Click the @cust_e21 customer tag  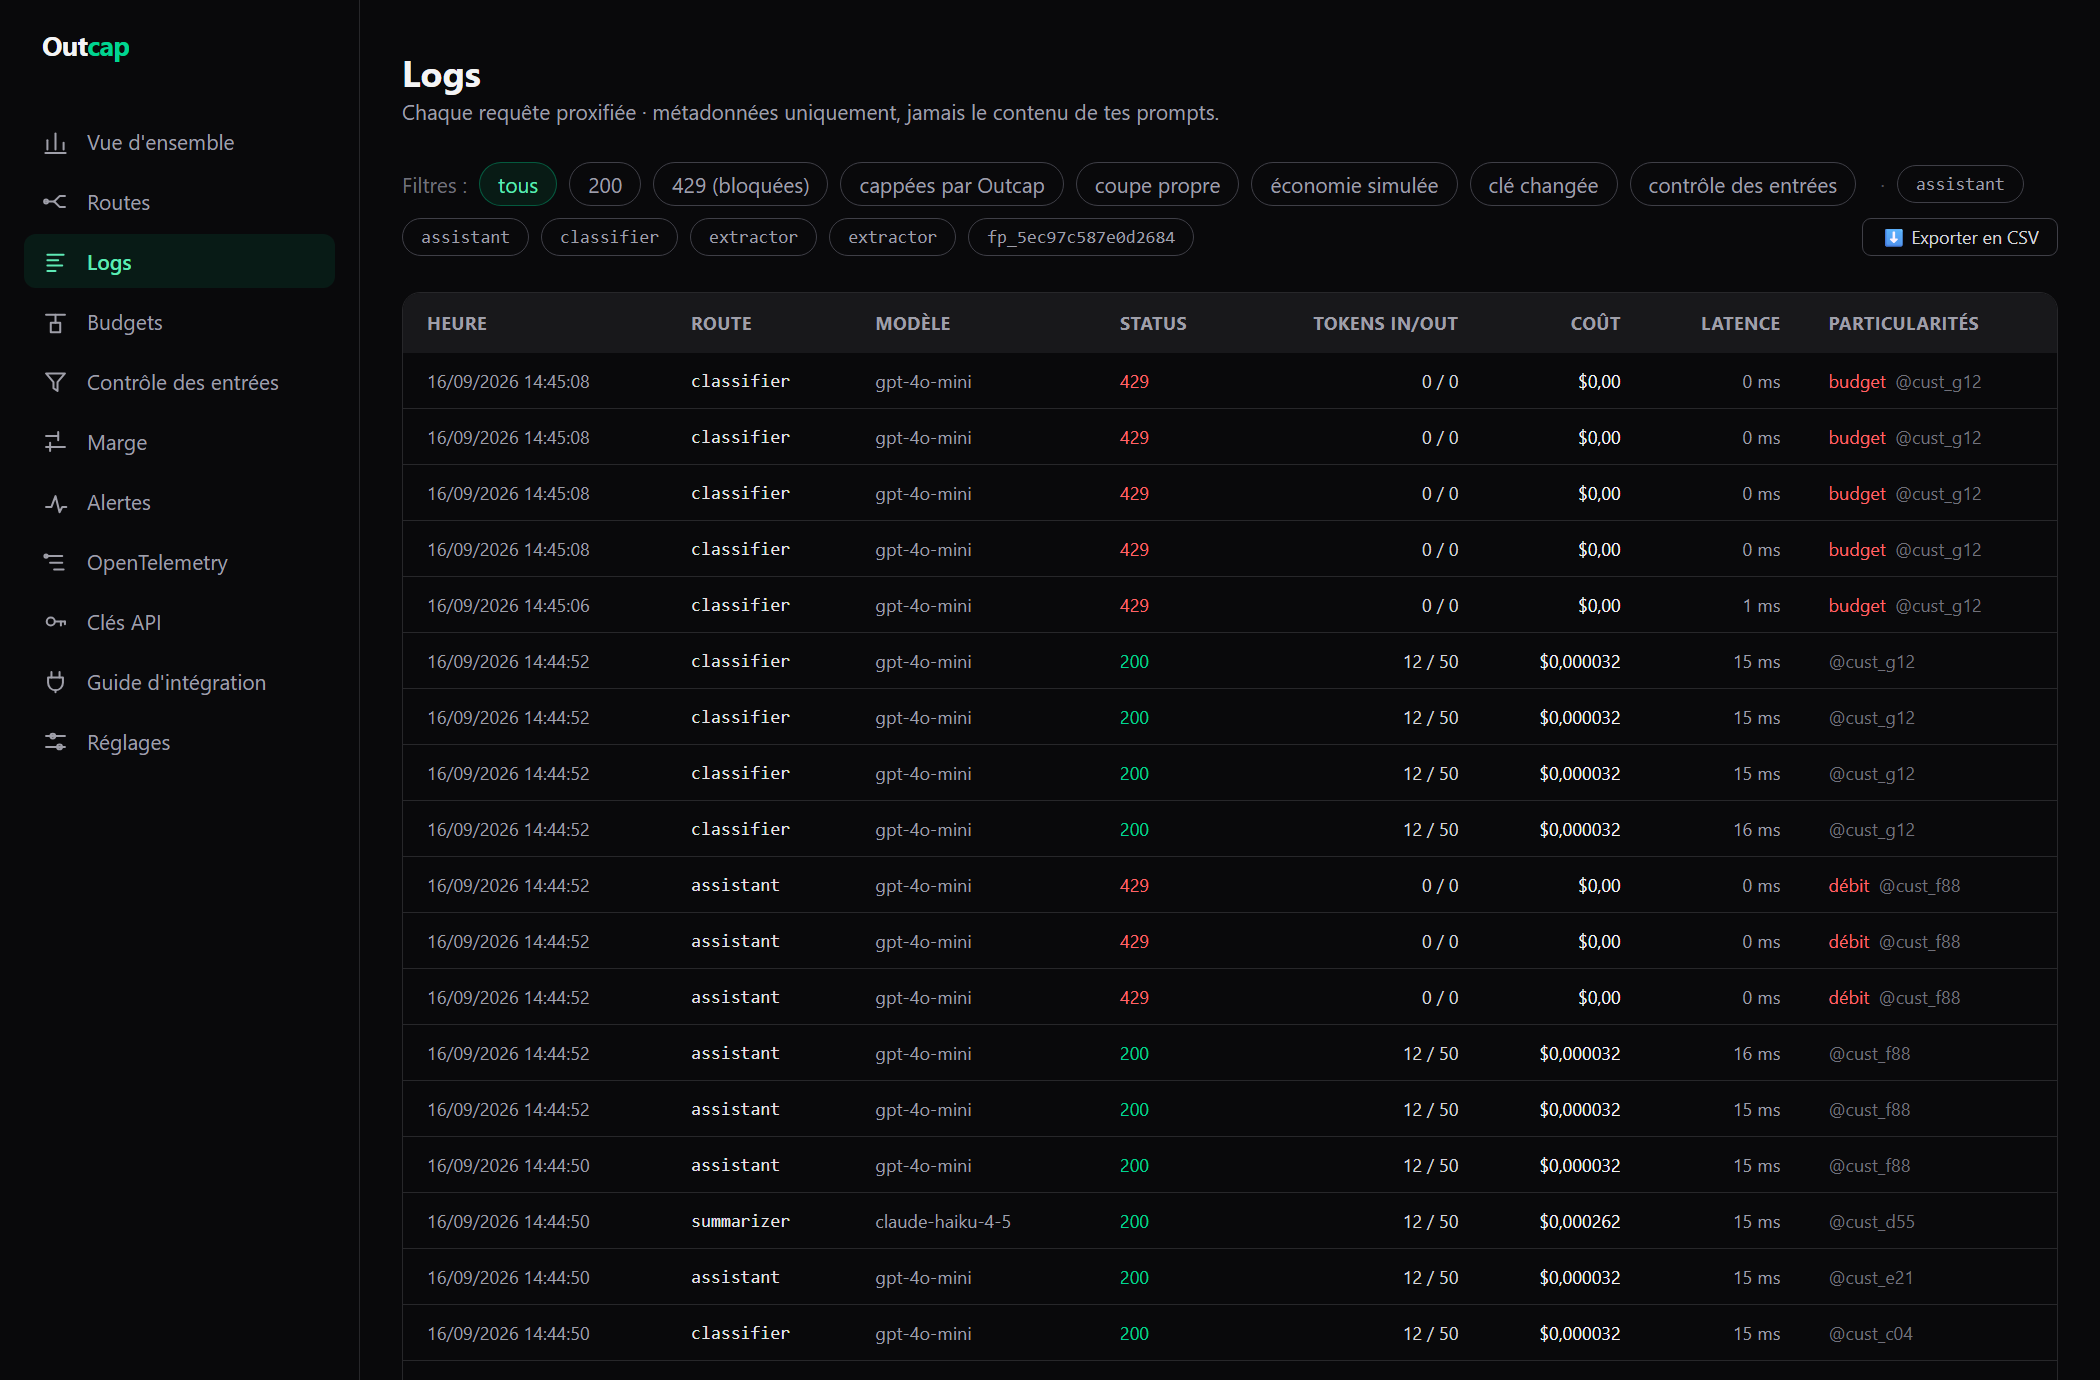(1870, 1277)
